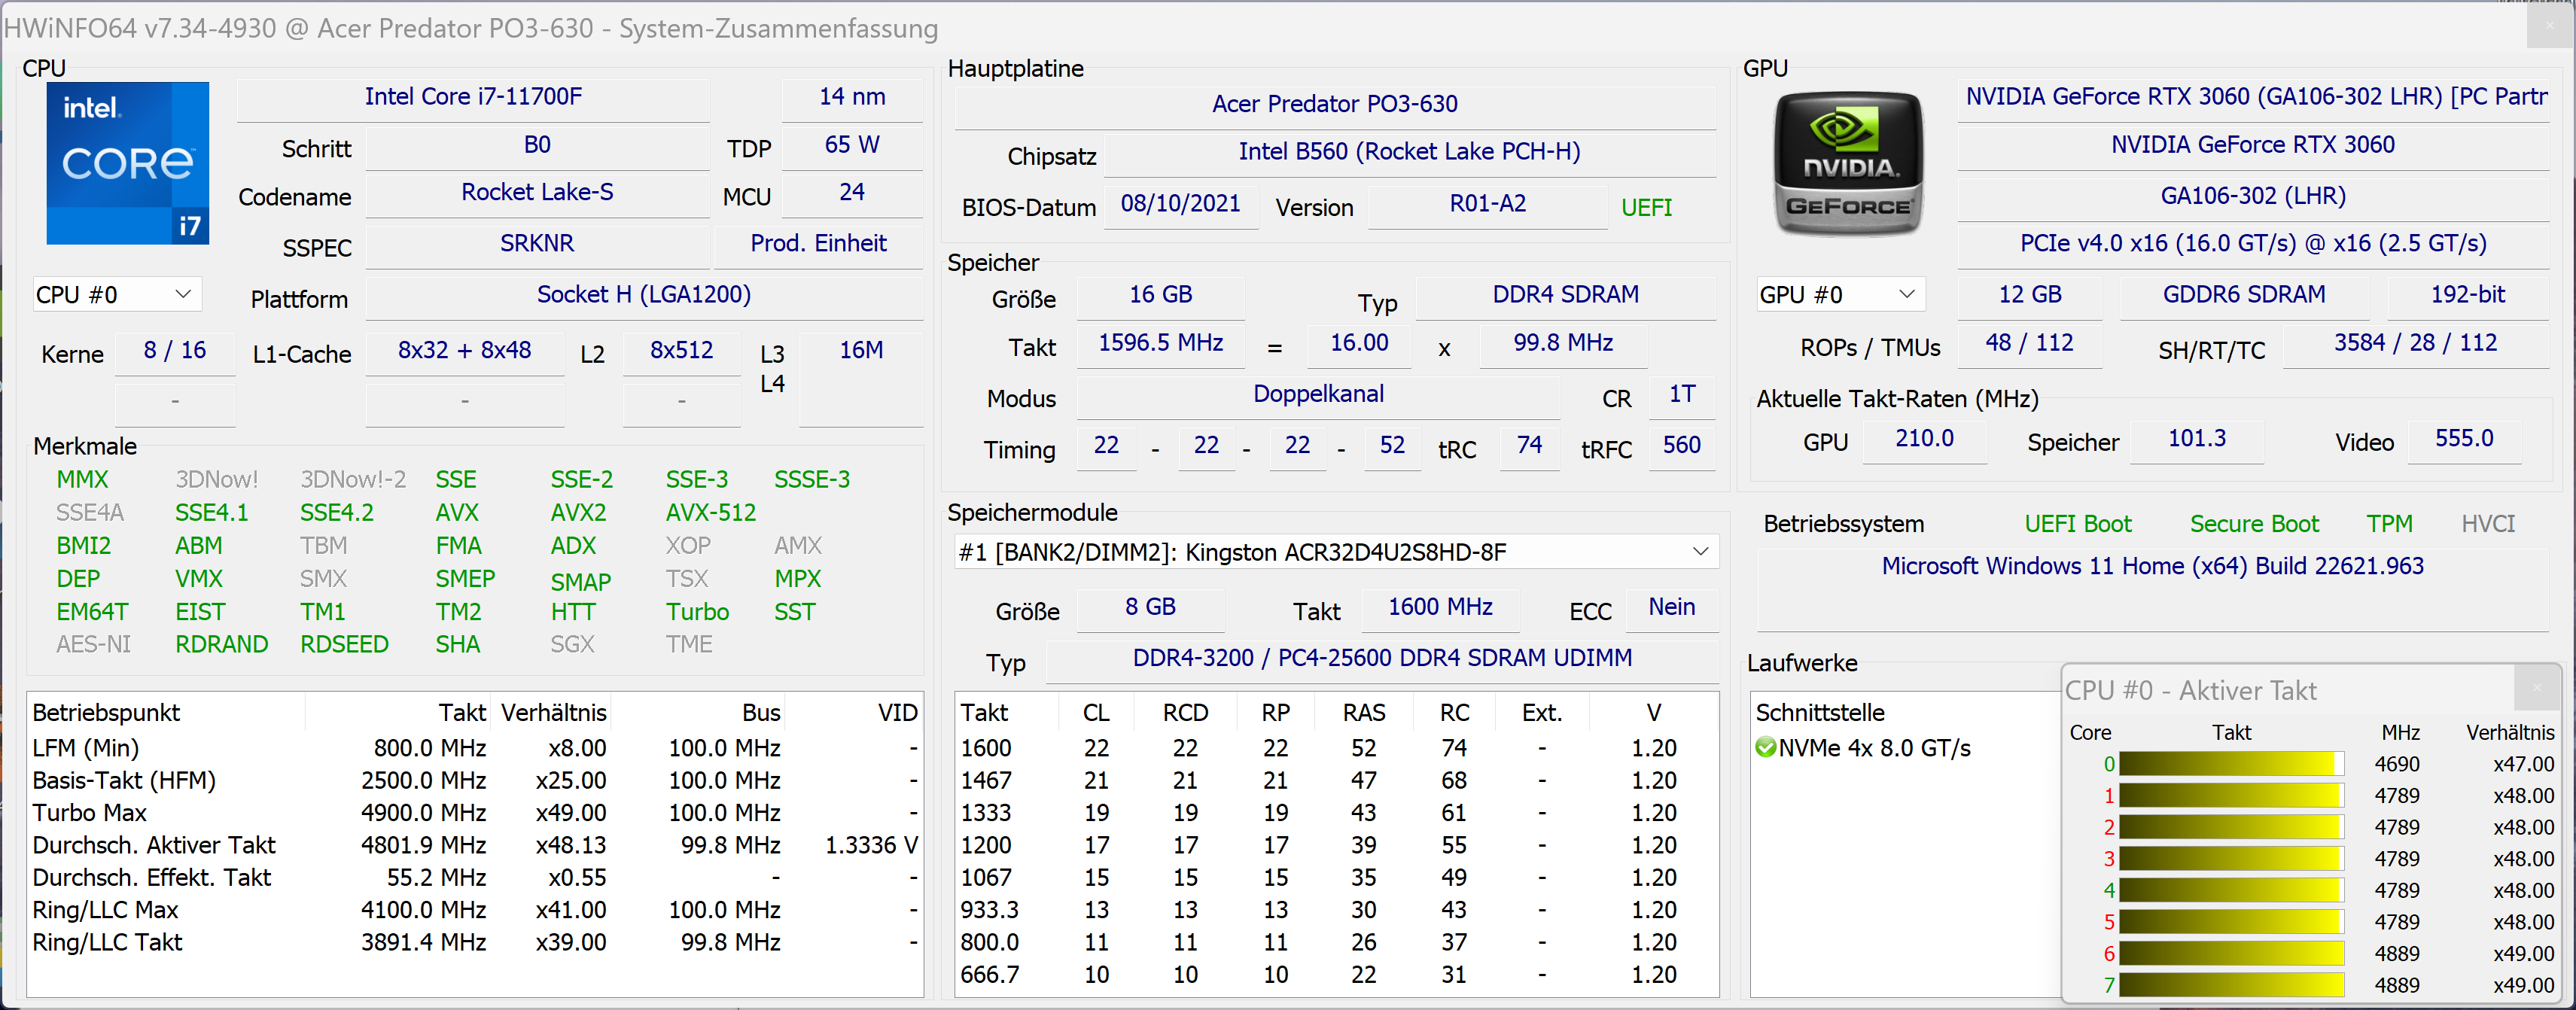Viewport: 2576px width, 1010px height.
Task: Click the Acer Predator PO3-630 mainboard field
Action: [1334, 104]
